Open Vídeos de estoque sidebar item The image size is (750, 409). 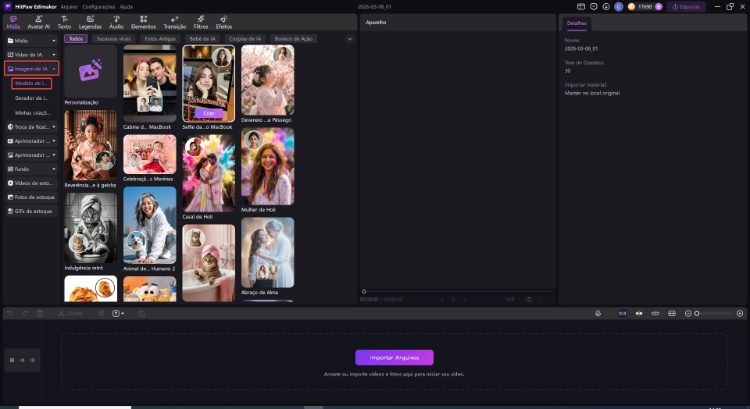click(32, 183)
